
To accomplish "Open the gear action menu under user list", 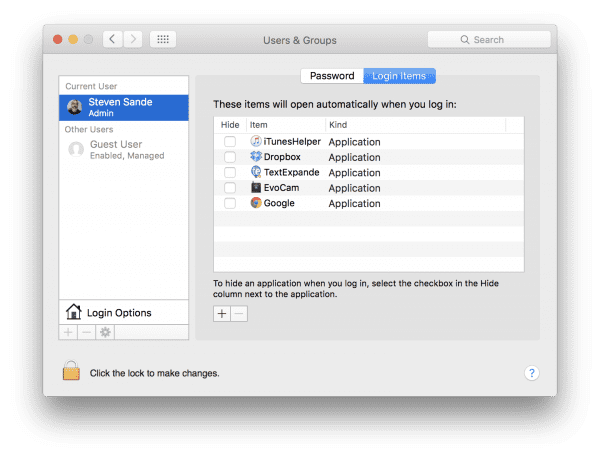I will tap(104, 332).
